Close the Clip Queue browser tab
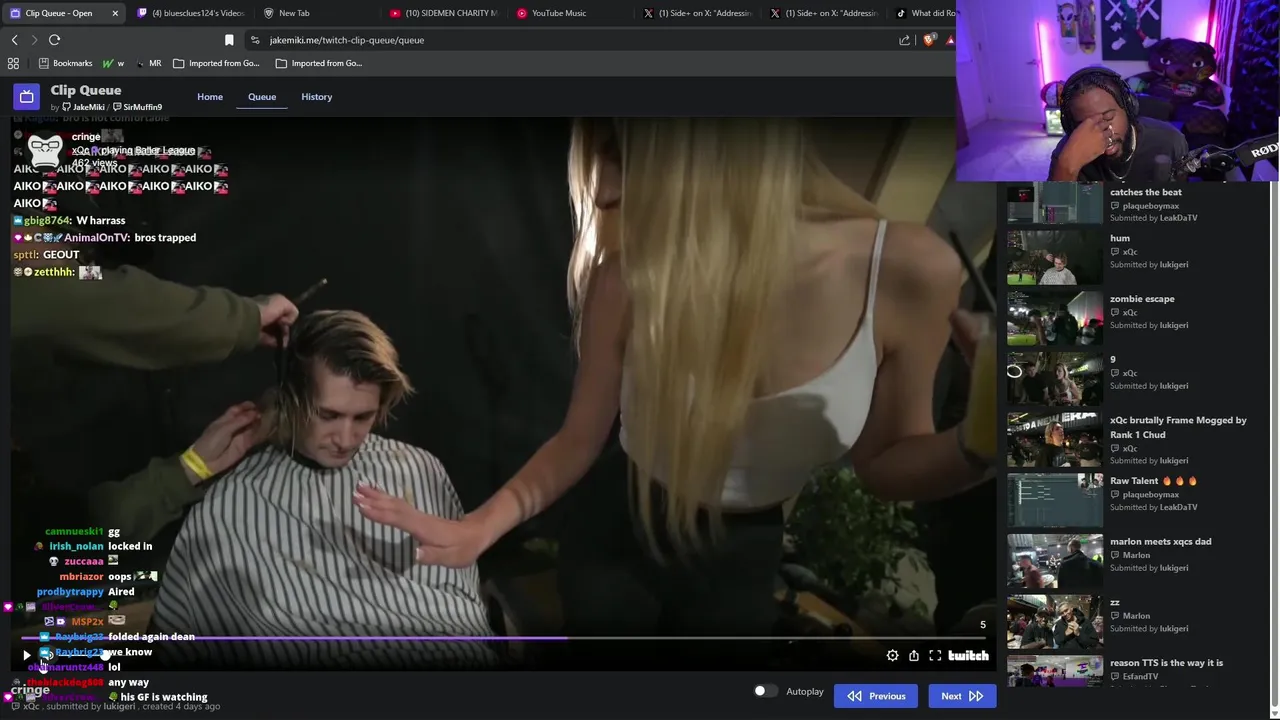Image resolution: width=1280 pixels, height=720 pixels. (115, 13)
